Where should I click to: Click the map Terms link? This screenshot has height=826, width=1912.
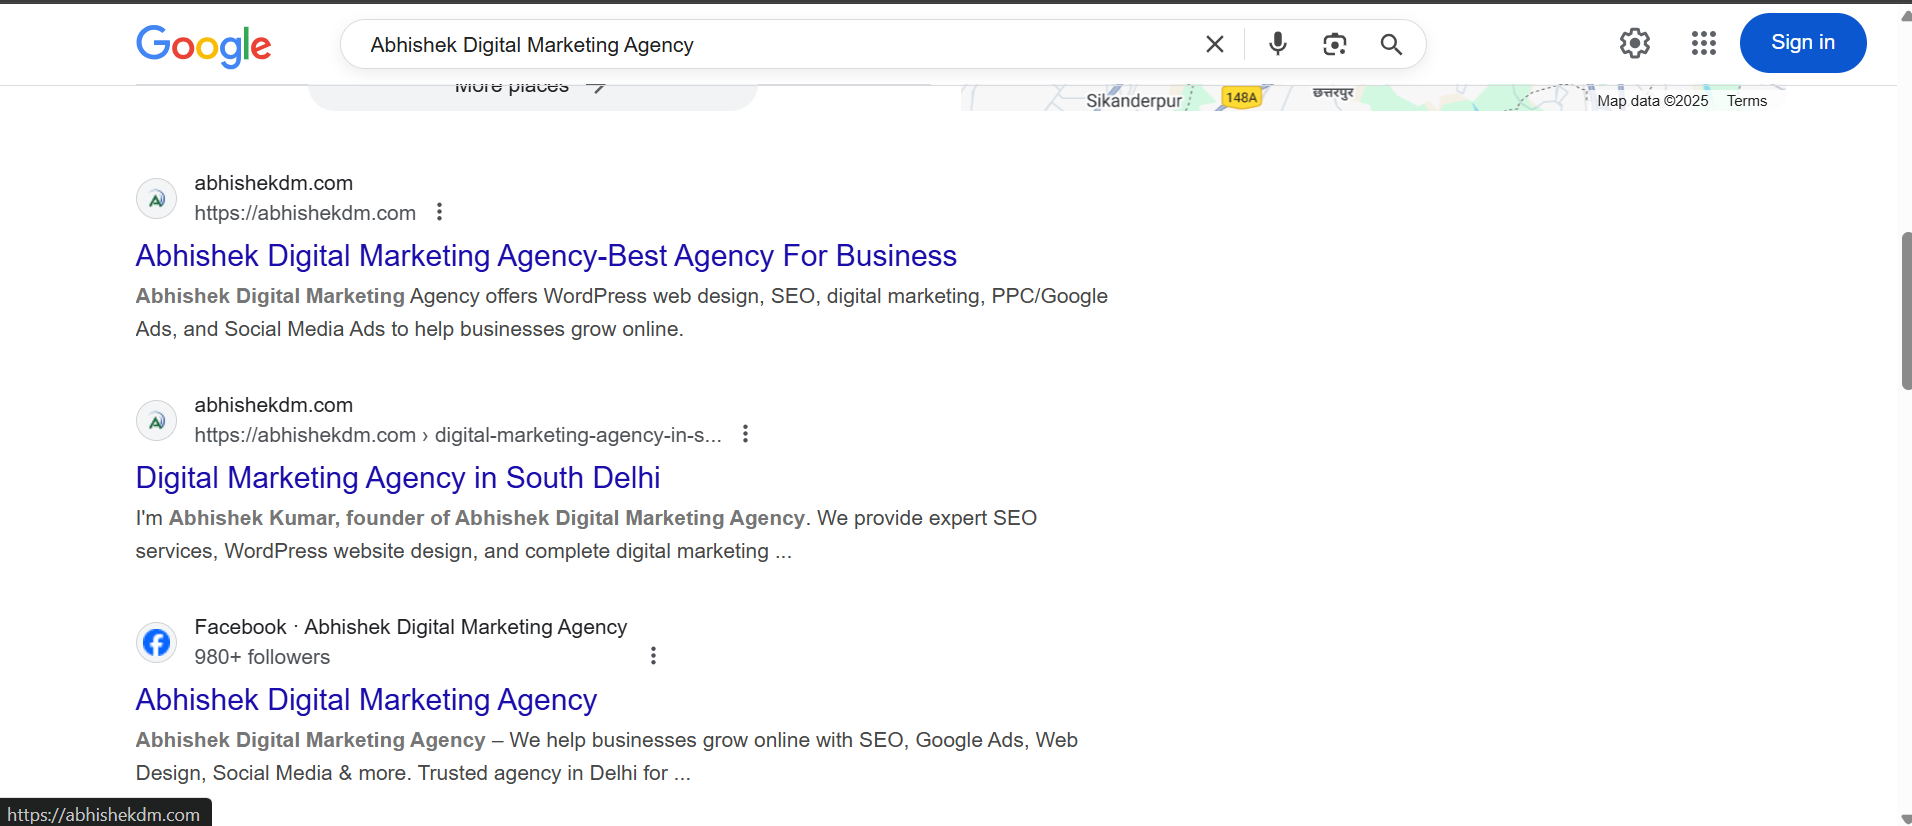pyautogui.click(x=1746, y=101)
